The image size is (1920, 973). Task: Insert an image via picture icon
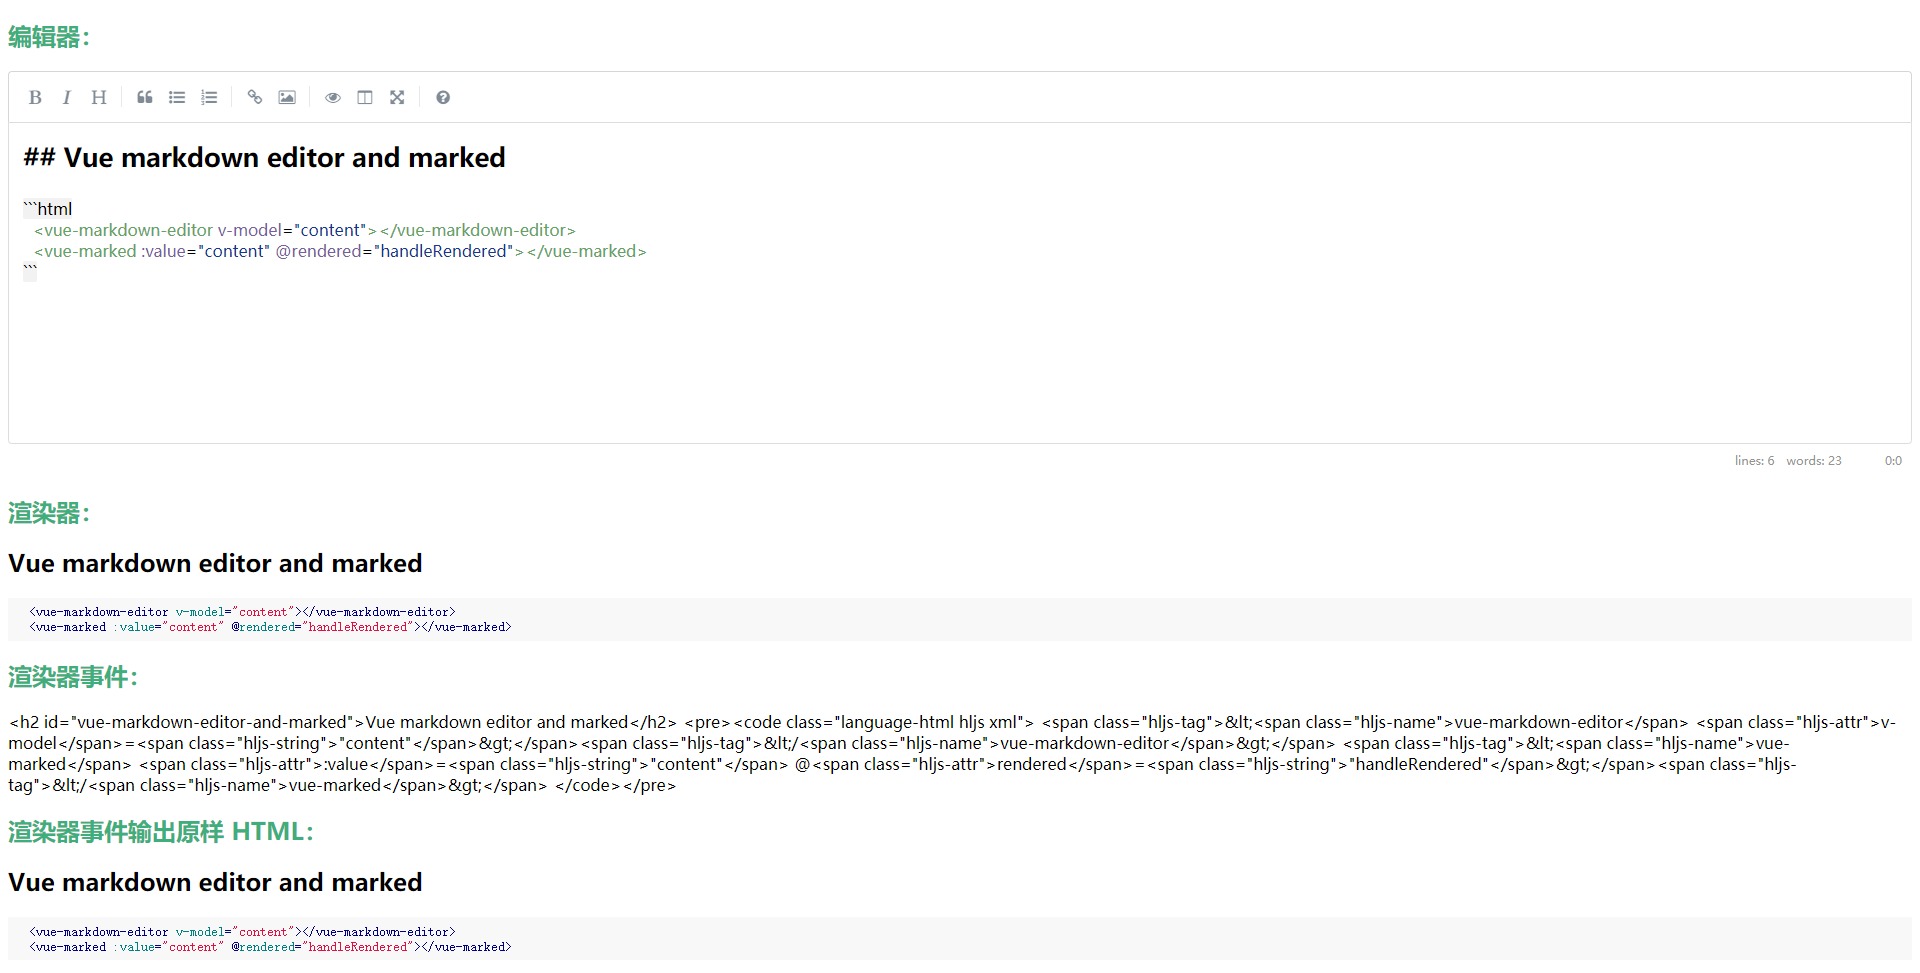click(287, 97)
